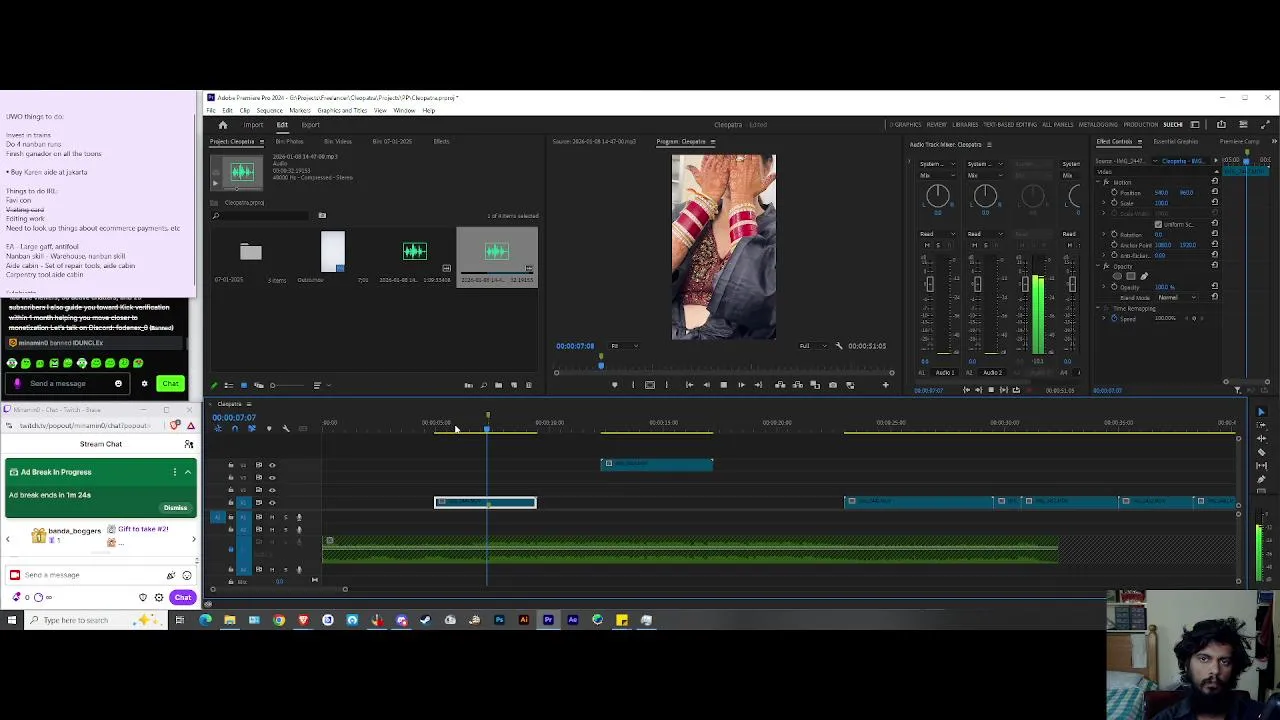Click the pen mask tool under Opacity
The width and height of the screenshot is (1280, 720).
pos(1144,276)
